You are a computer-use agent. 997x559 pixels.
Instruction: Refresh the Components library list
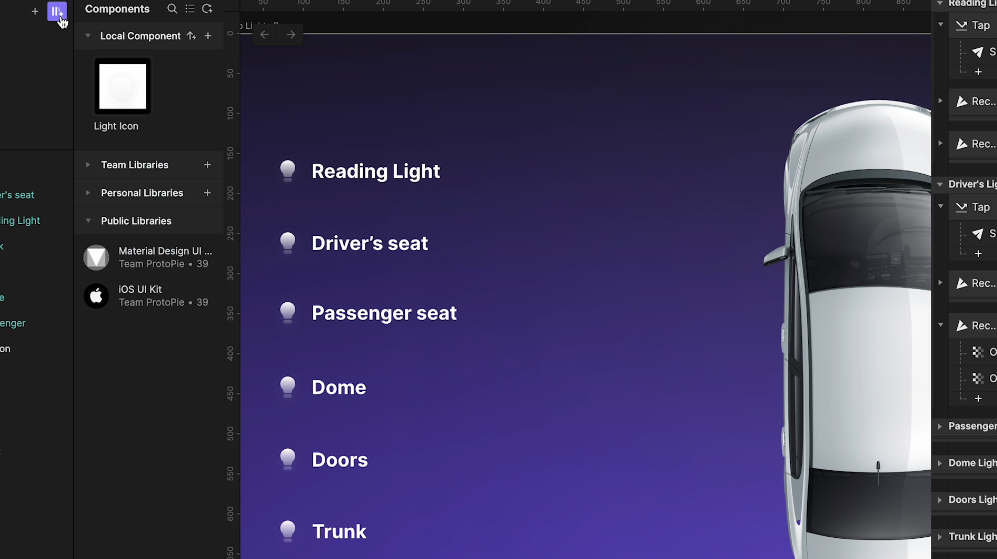tap(207, 9)
